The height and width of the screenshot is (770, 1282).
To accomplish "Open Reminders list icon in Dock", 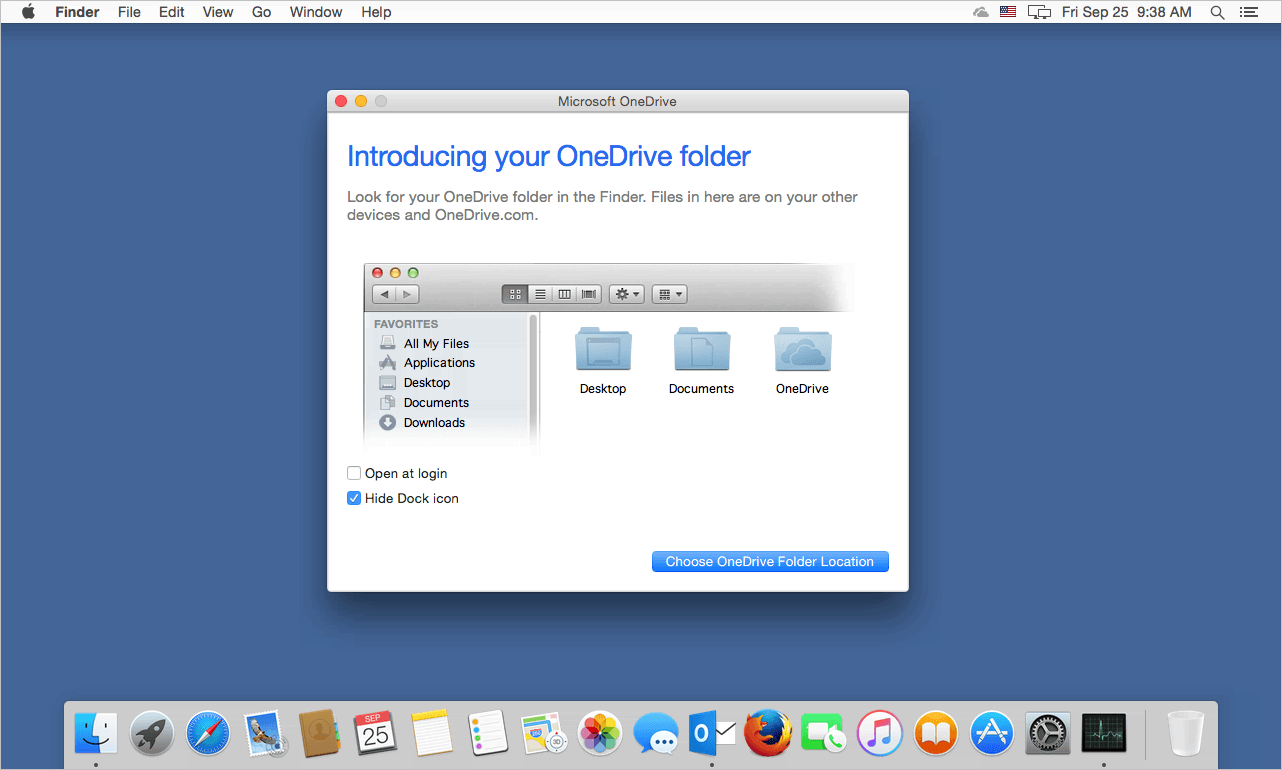I will [489, 734].
